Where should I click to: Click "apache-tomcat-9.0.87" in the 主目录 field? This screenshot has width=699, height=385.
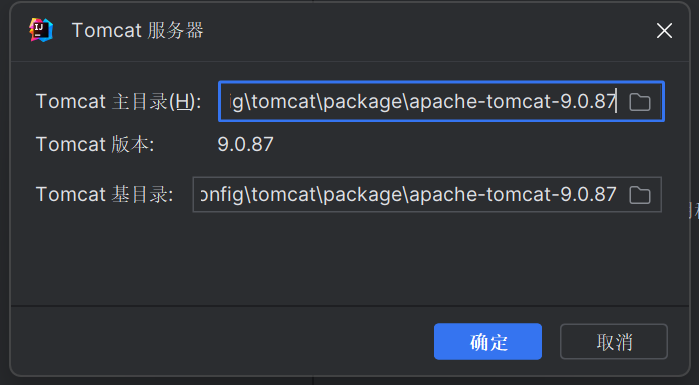tap(513, 102)
